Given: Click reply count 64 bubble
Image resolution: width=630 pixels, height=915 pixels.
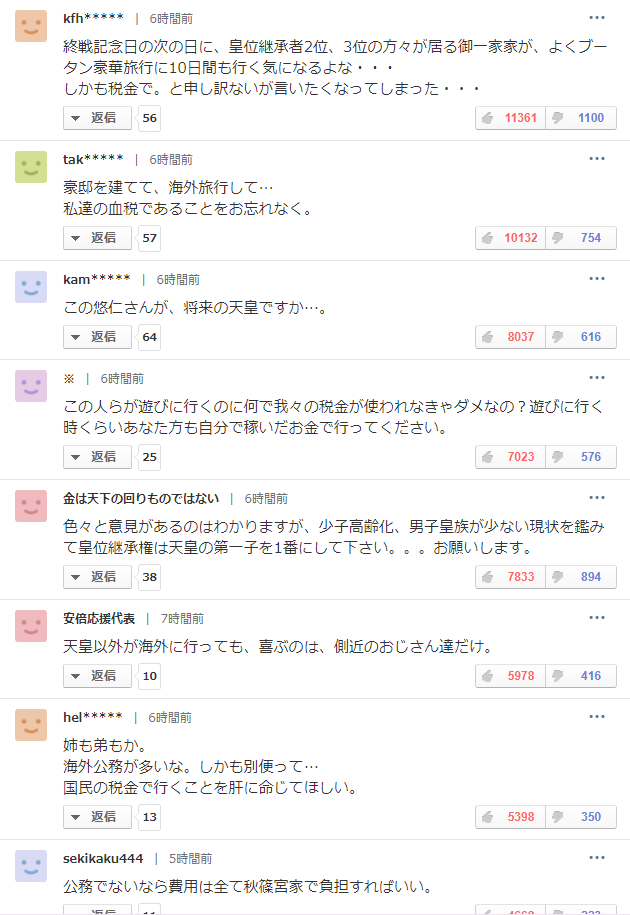Looking at the screenshot, I should (x=149, y=337).
